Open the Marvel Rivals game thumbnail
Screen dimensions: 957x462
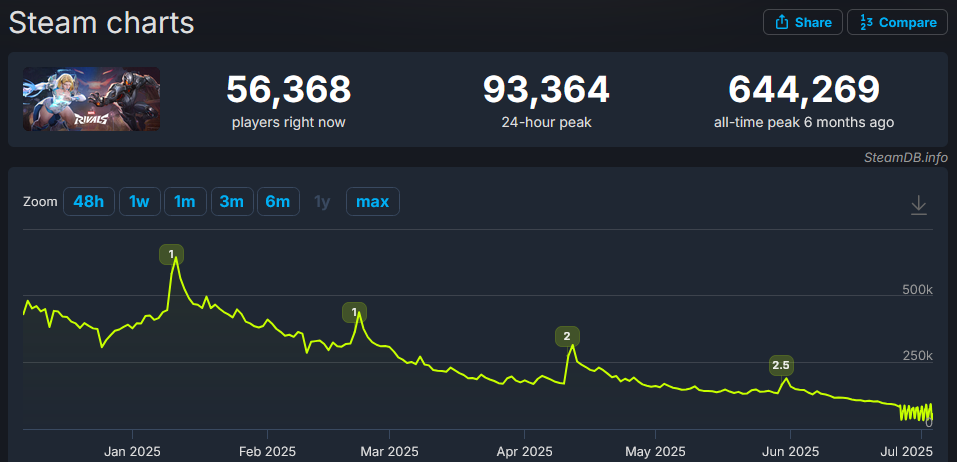(92, 99)
